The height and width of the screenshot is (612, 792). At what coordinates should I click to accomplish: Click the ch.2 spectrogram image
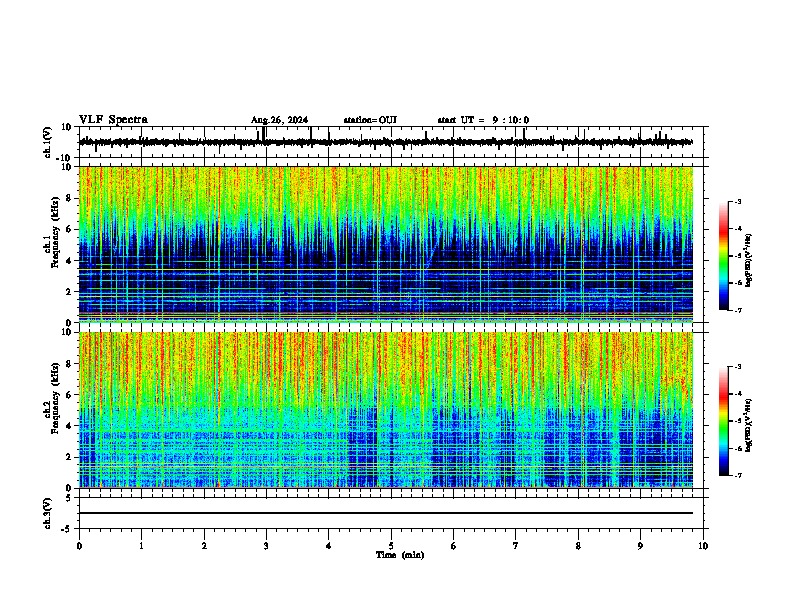tap(386, 410)
